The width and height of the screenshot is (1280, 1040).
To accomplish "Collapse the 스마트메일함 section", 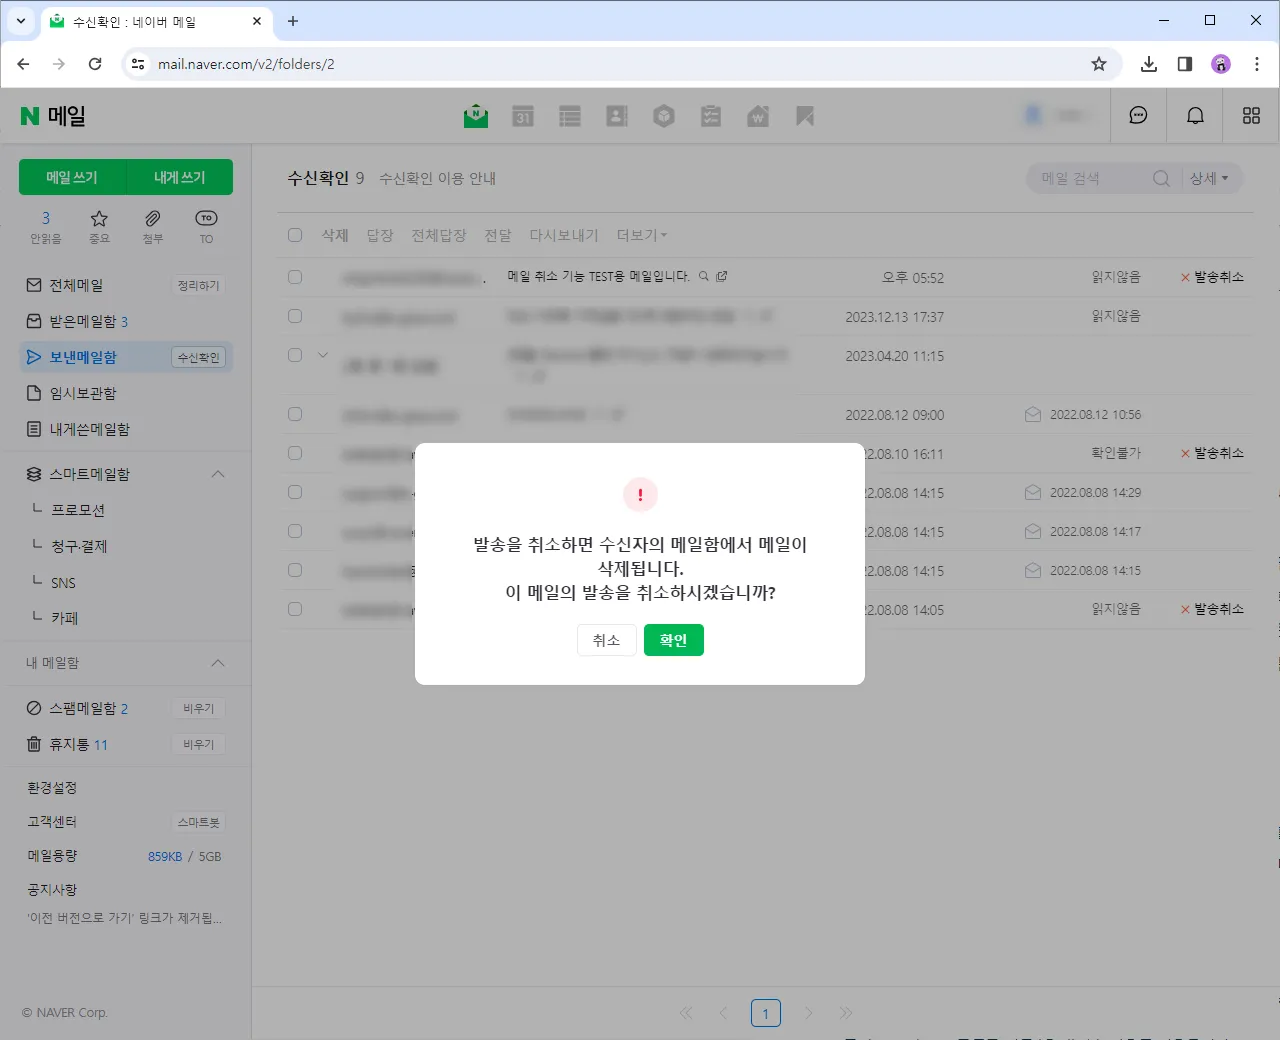I will pyautogui.click(x=218, y=473).
